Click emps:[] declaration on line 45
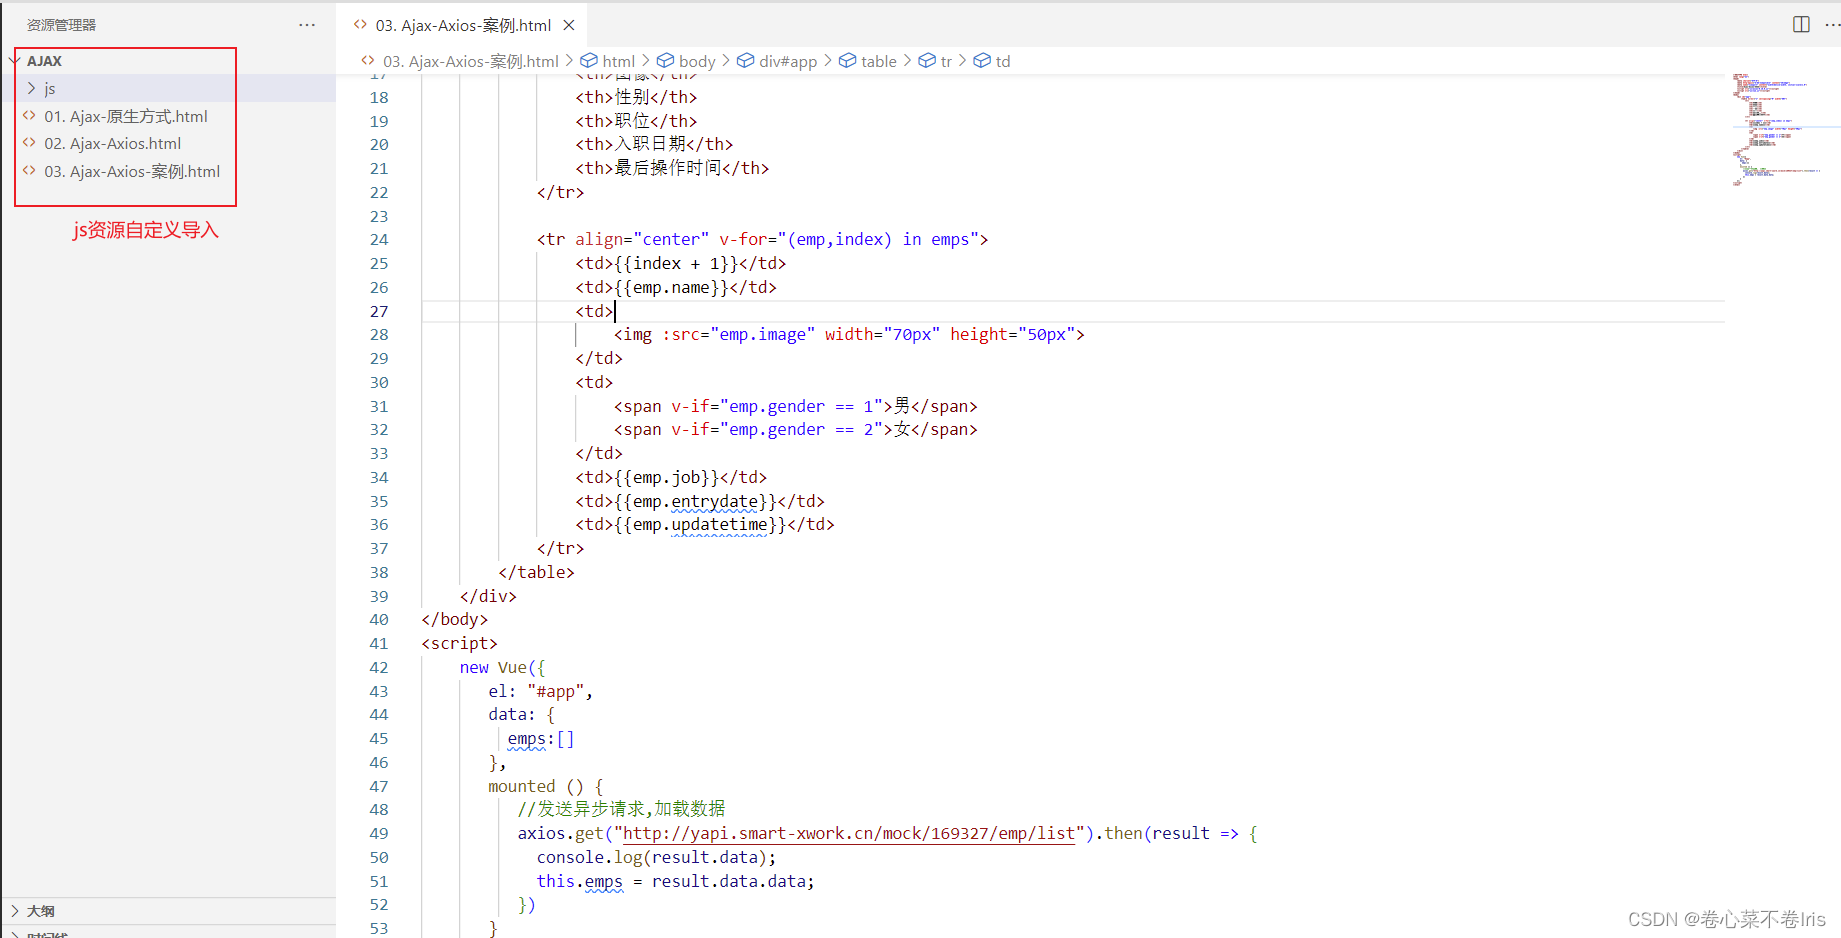This screenshot has height=938, width=1841. point(540,738)
